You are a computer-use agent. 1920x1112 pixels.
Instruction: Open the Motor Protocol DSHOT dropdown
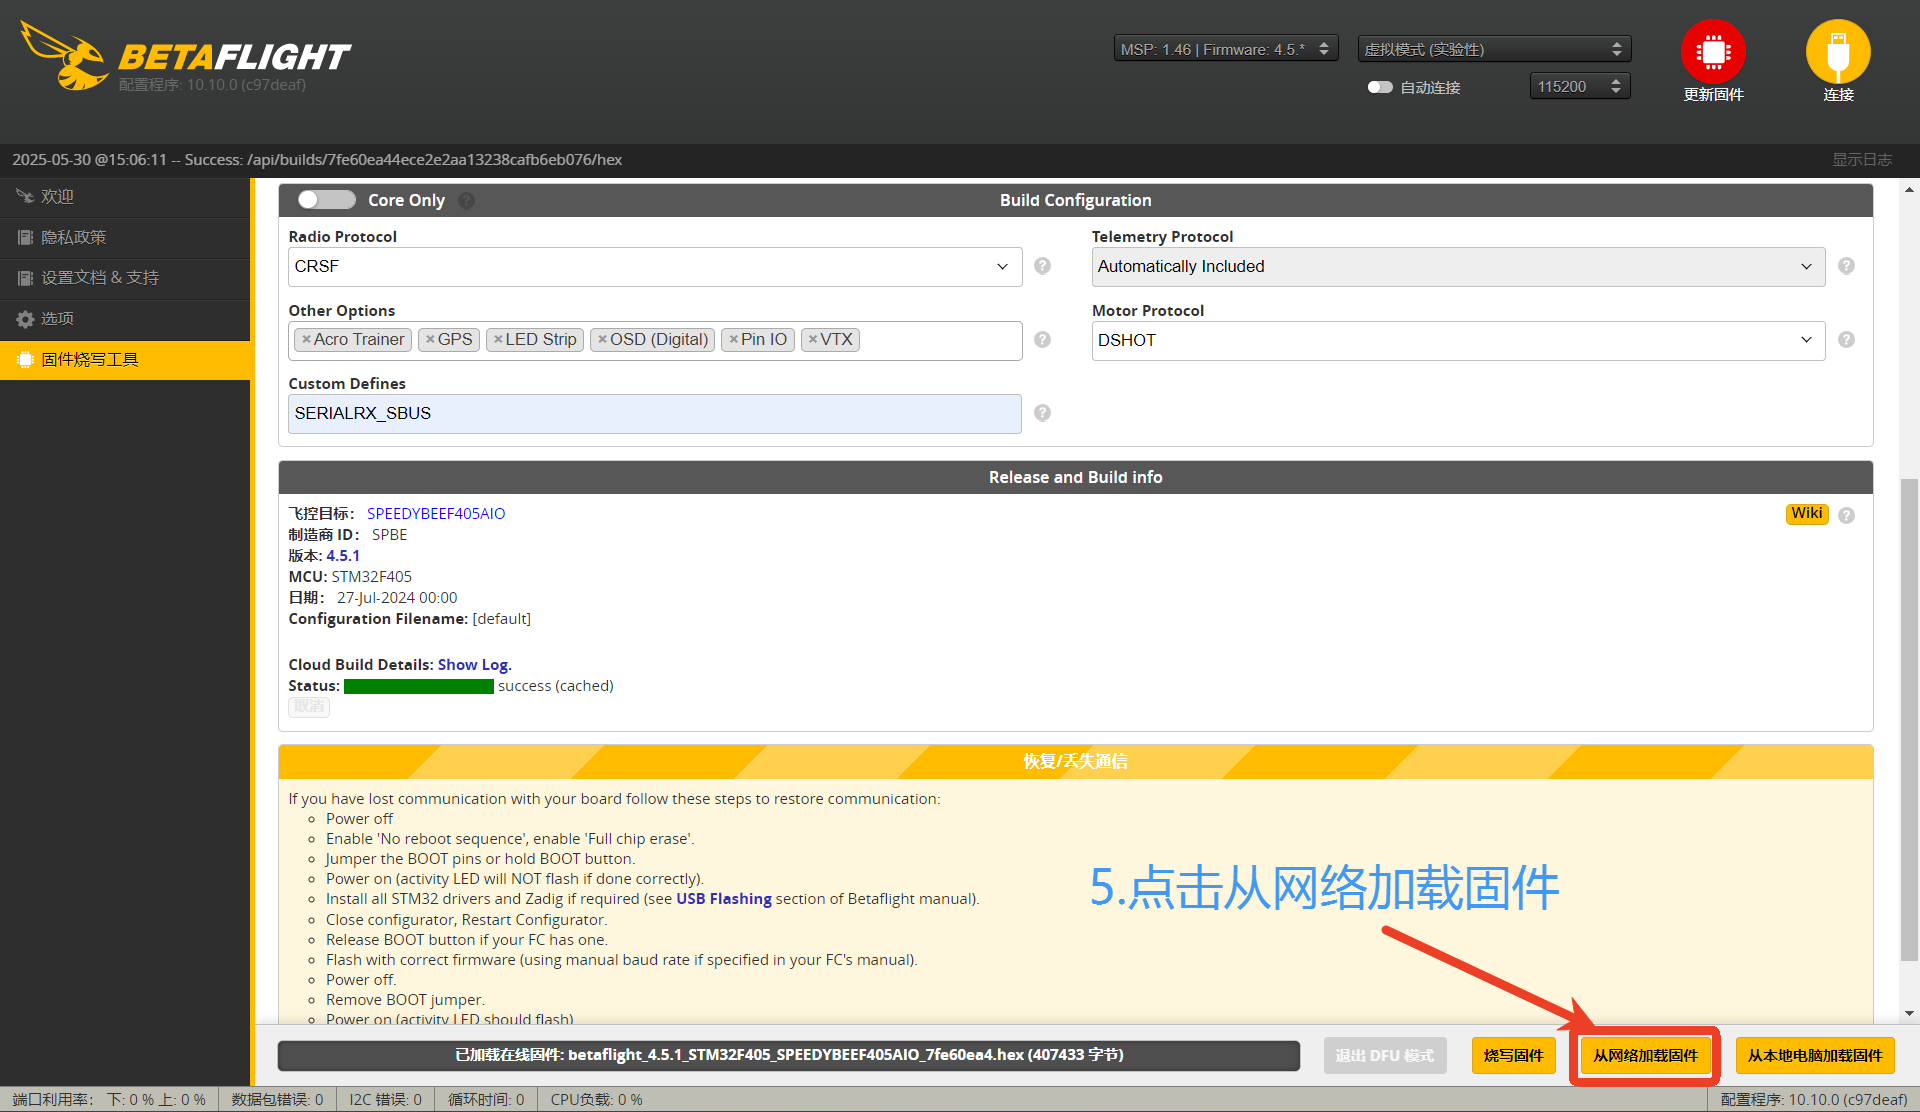click(1458, 340)
